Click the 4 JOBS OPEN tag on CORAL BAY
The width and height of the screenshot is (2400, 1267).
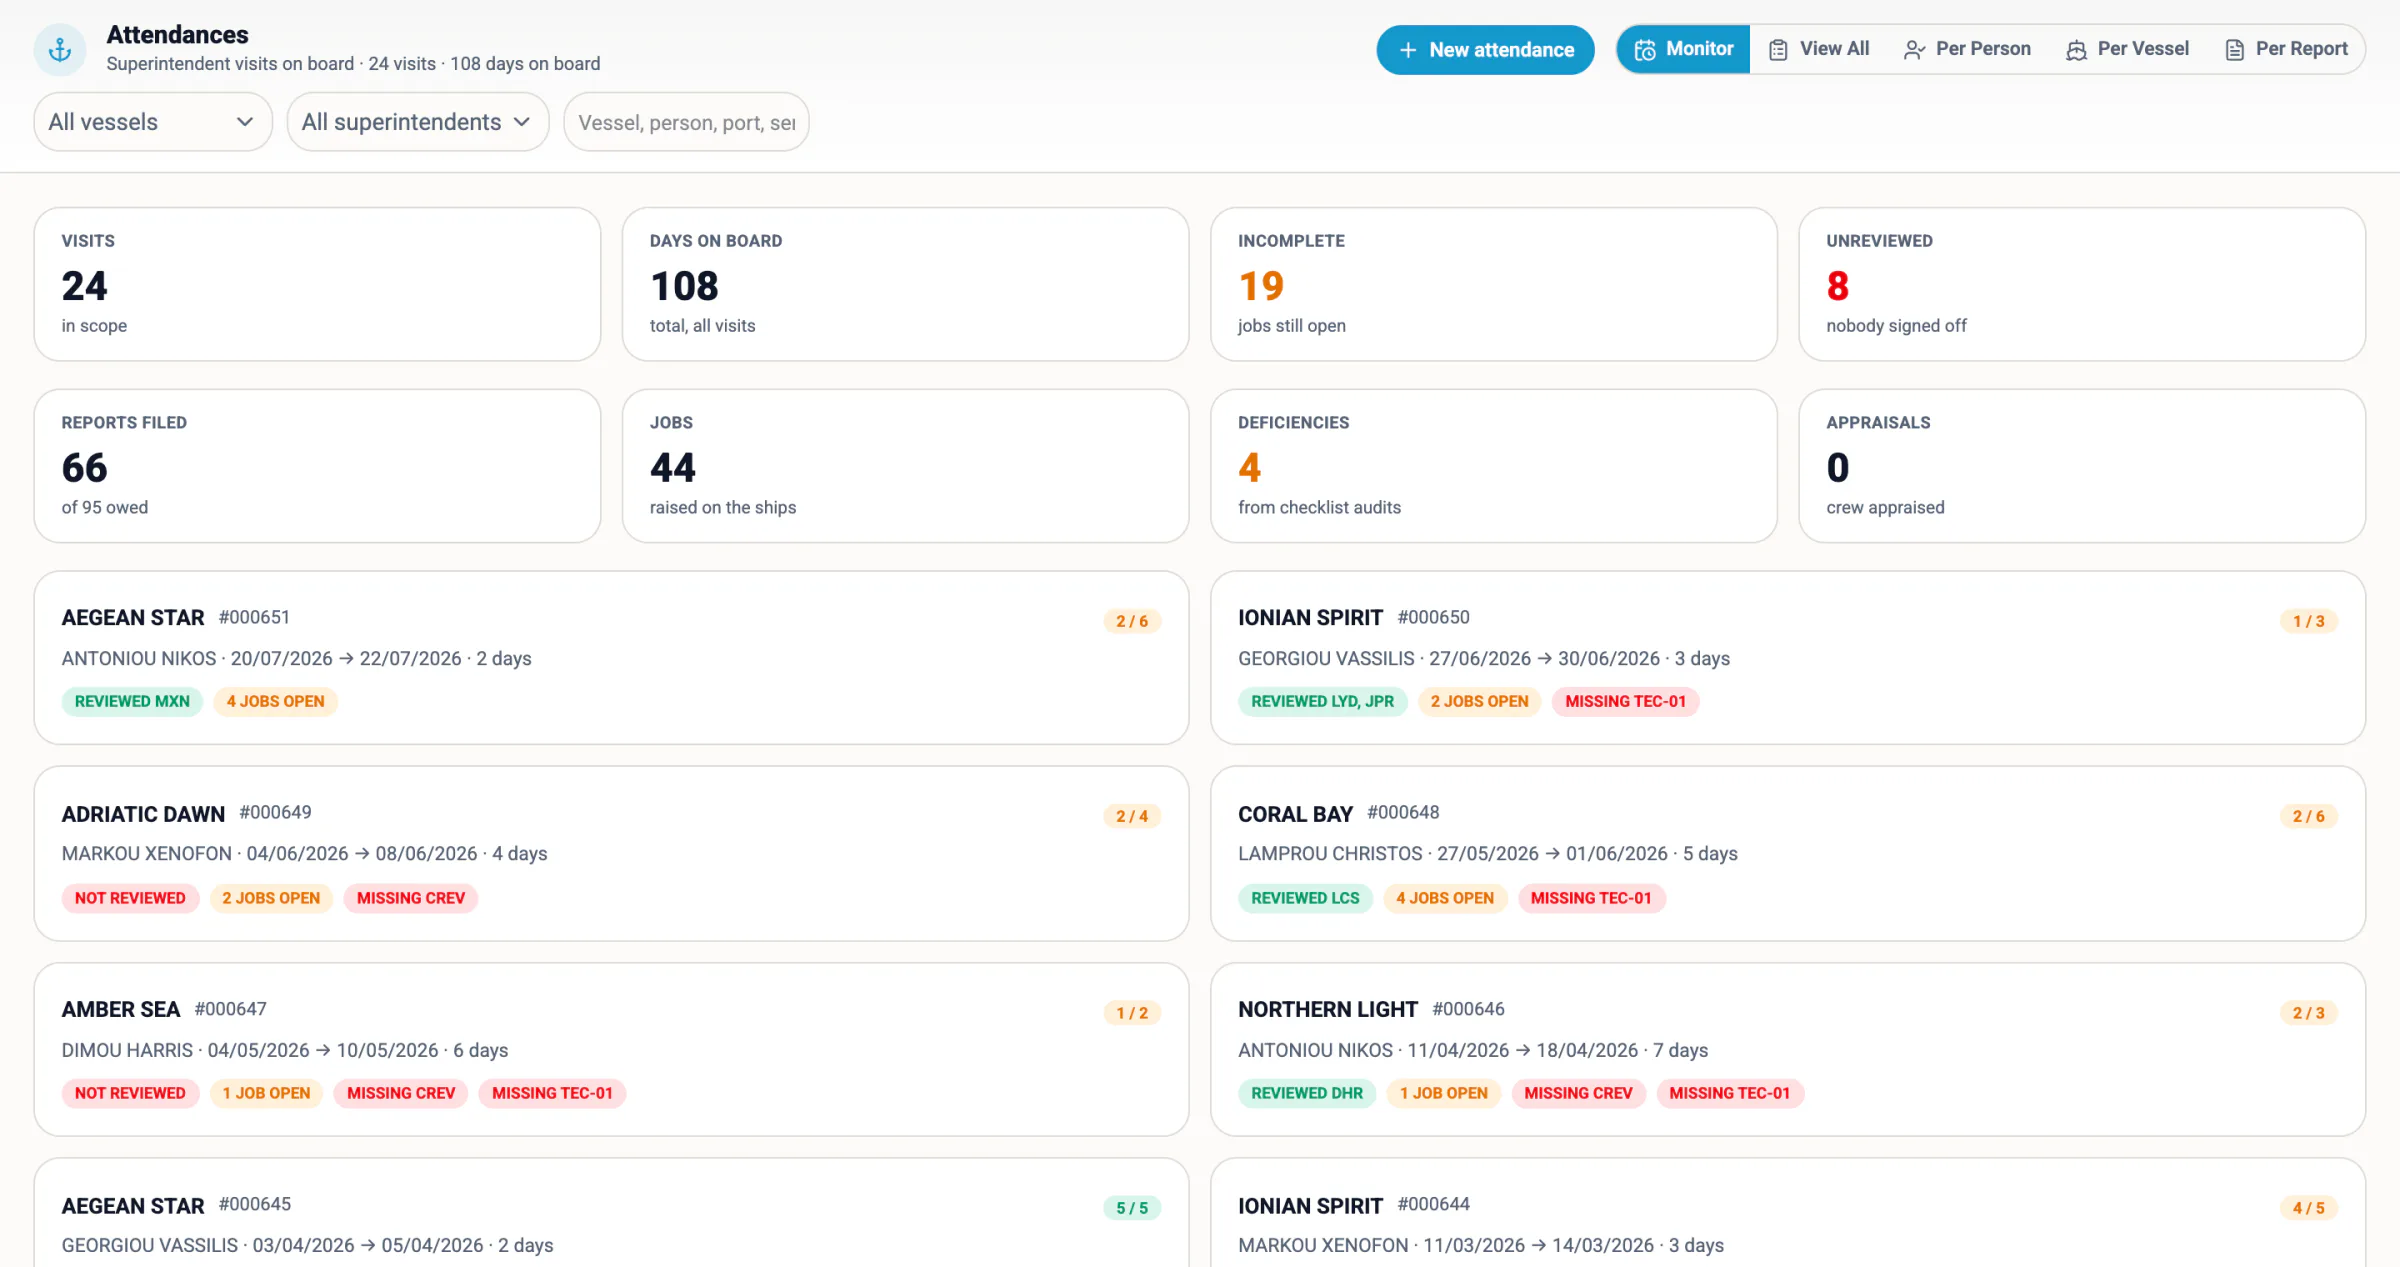click(x=1445, y=898)
